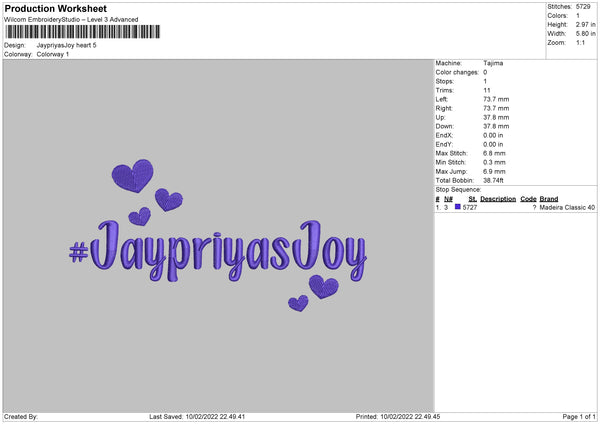Screen dimensions: 600x424
Task: Click the Madeira Classic 40 brand entry
Action: (x=567, y=207)
